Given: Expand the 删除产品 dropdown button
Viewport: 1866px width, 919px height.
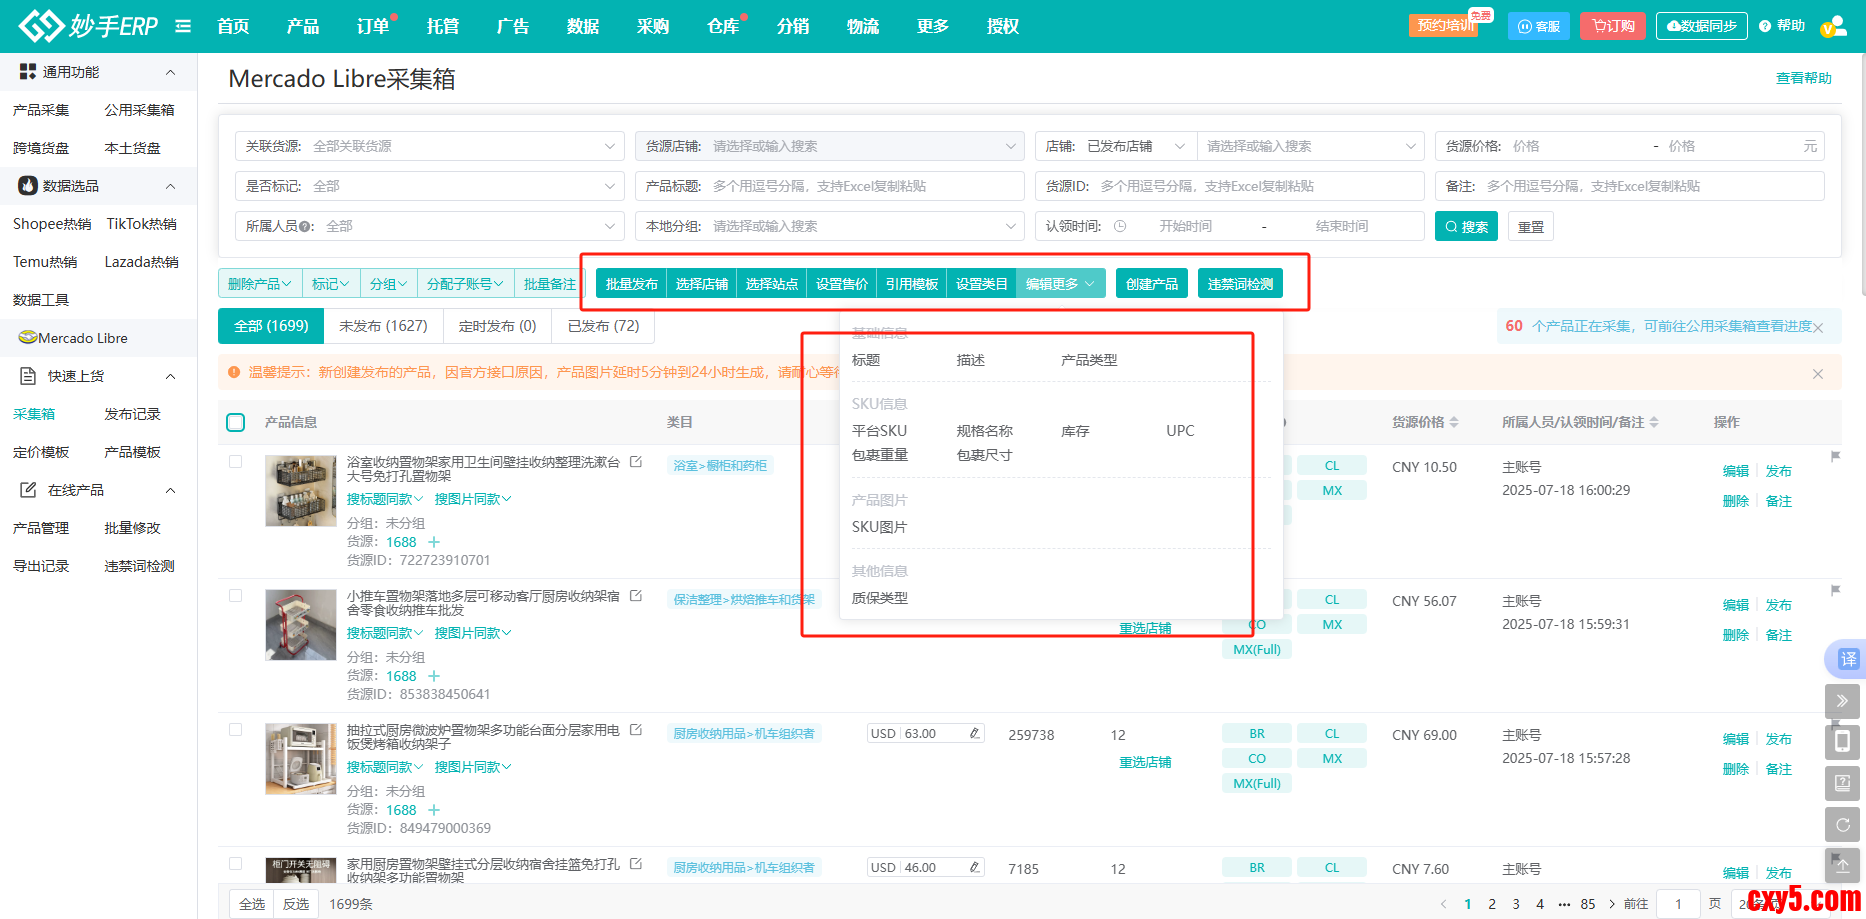Looking at the screenshot, I should tap(259, 284).
